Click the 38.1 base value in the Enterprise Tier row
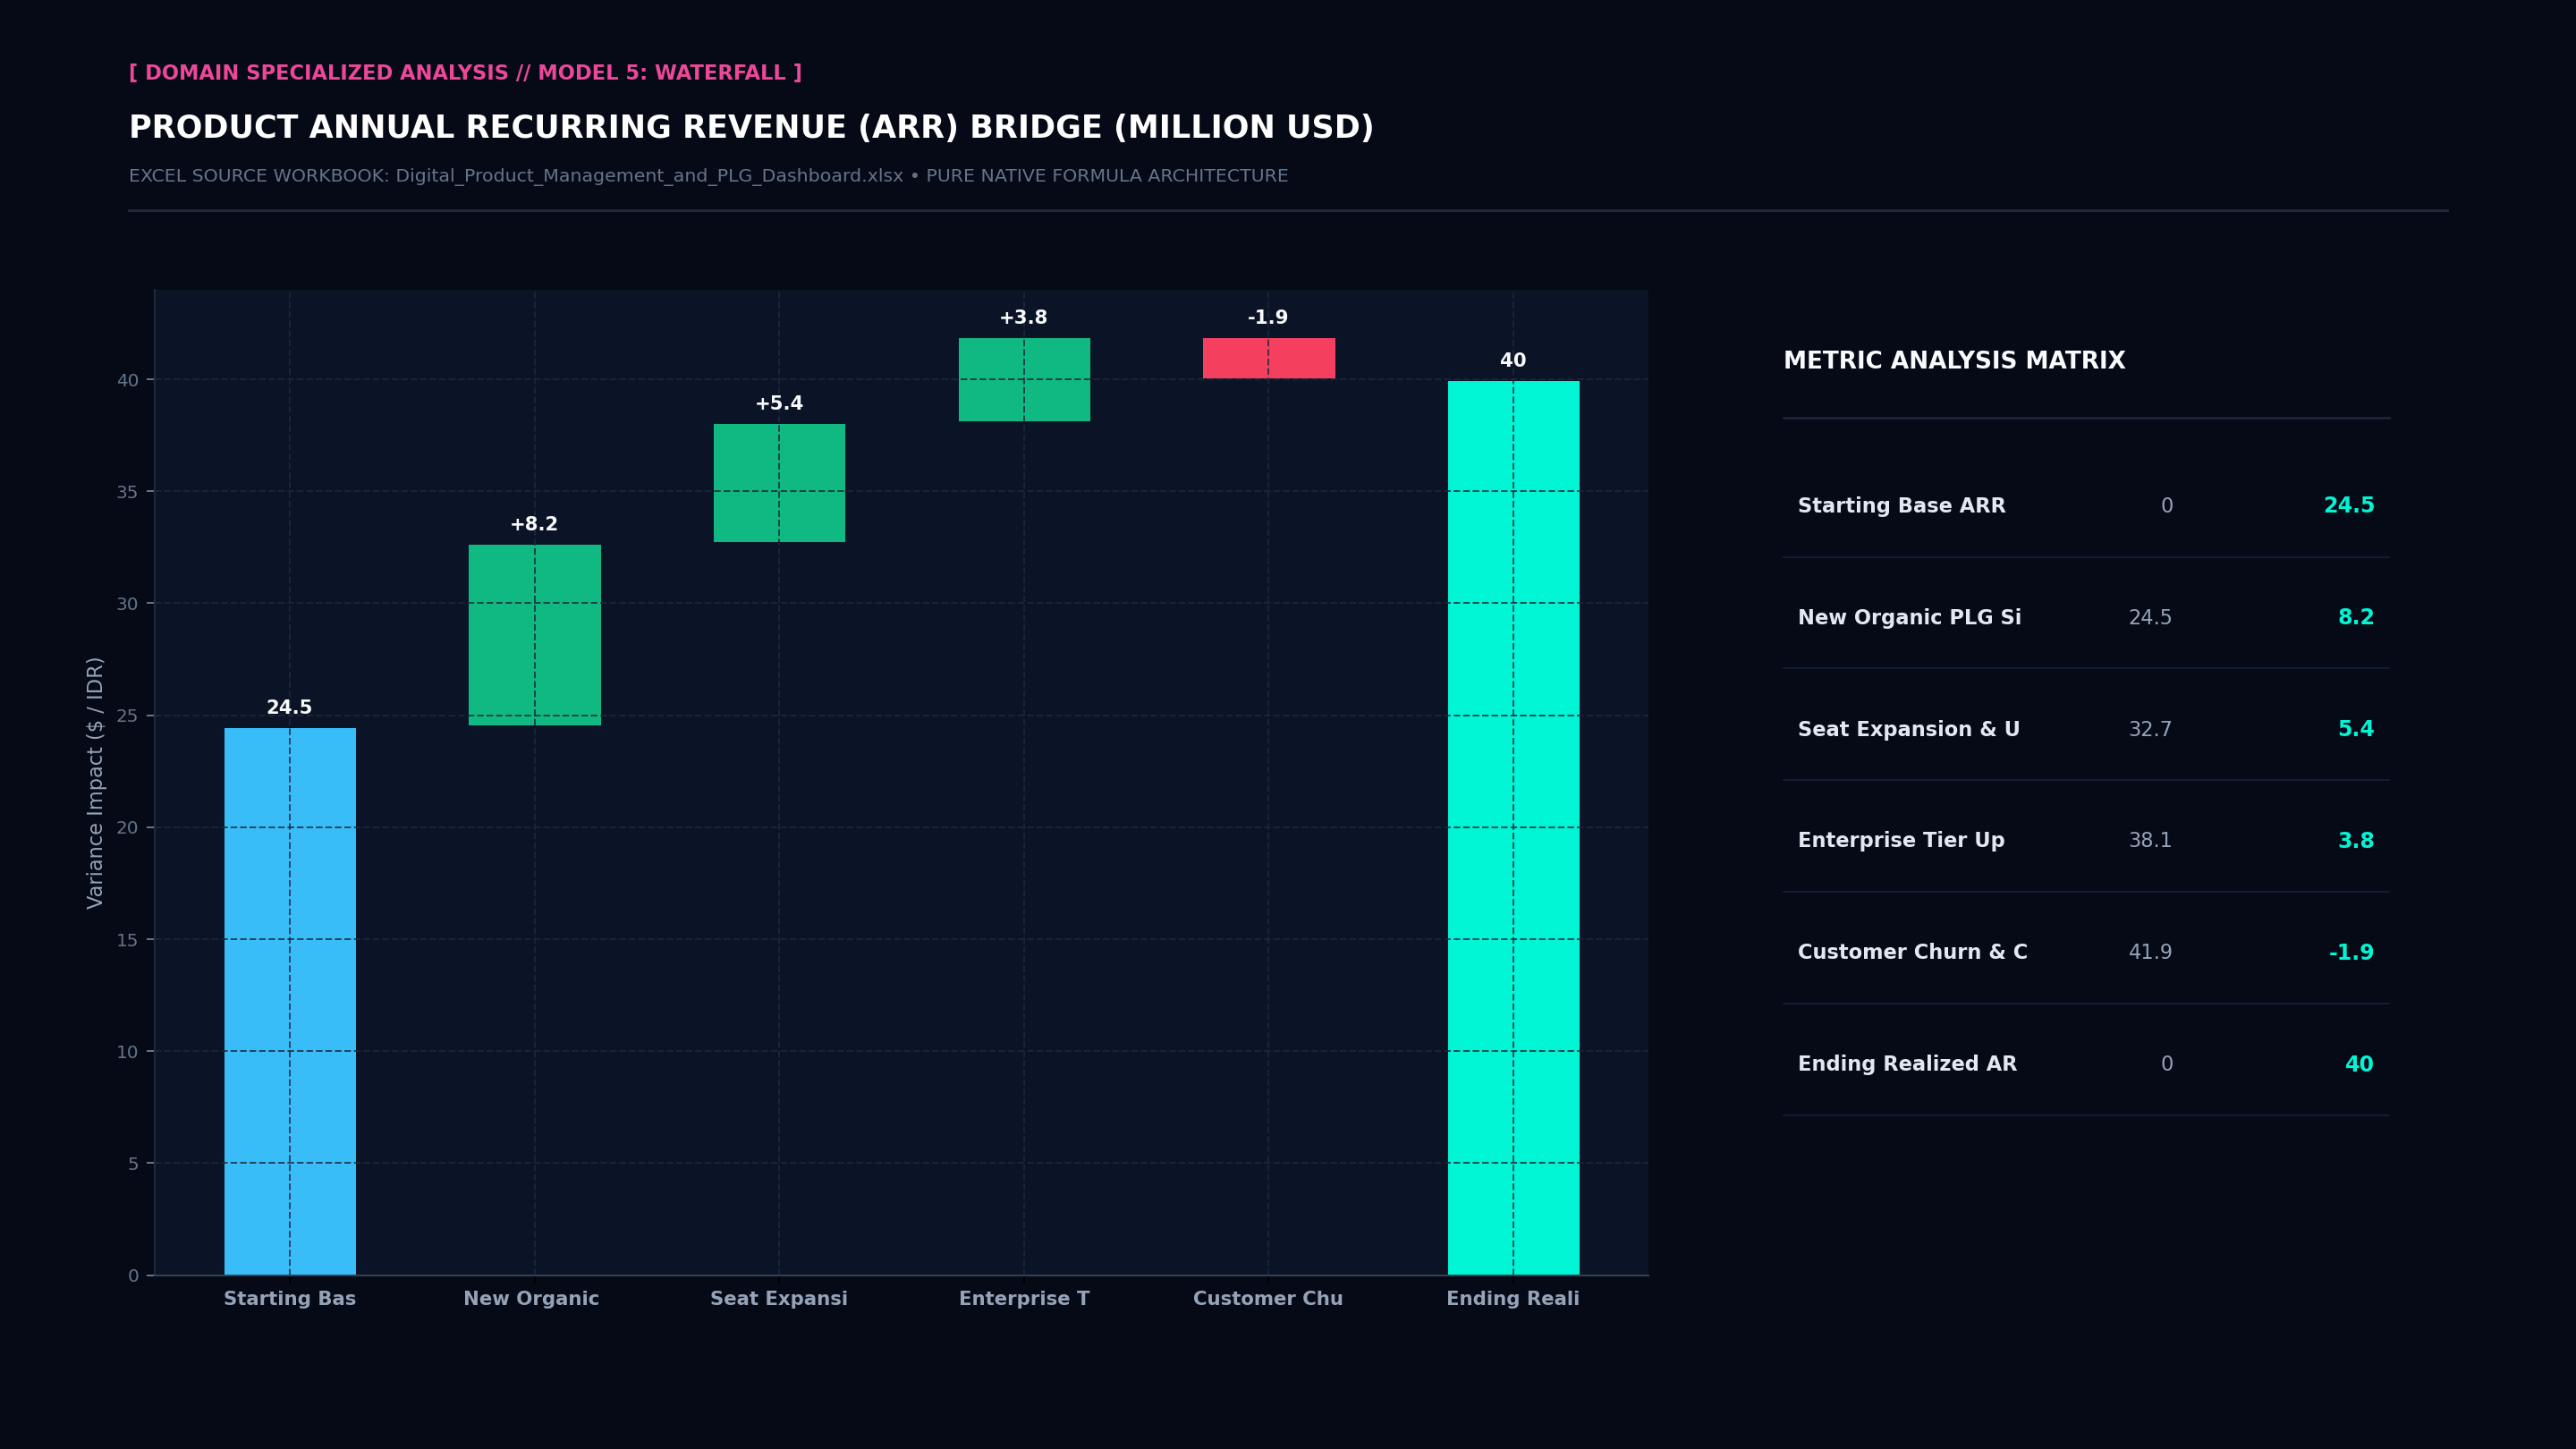Image resolution: width=2576 pixels, height=1449 pixels. point(2150,841)
